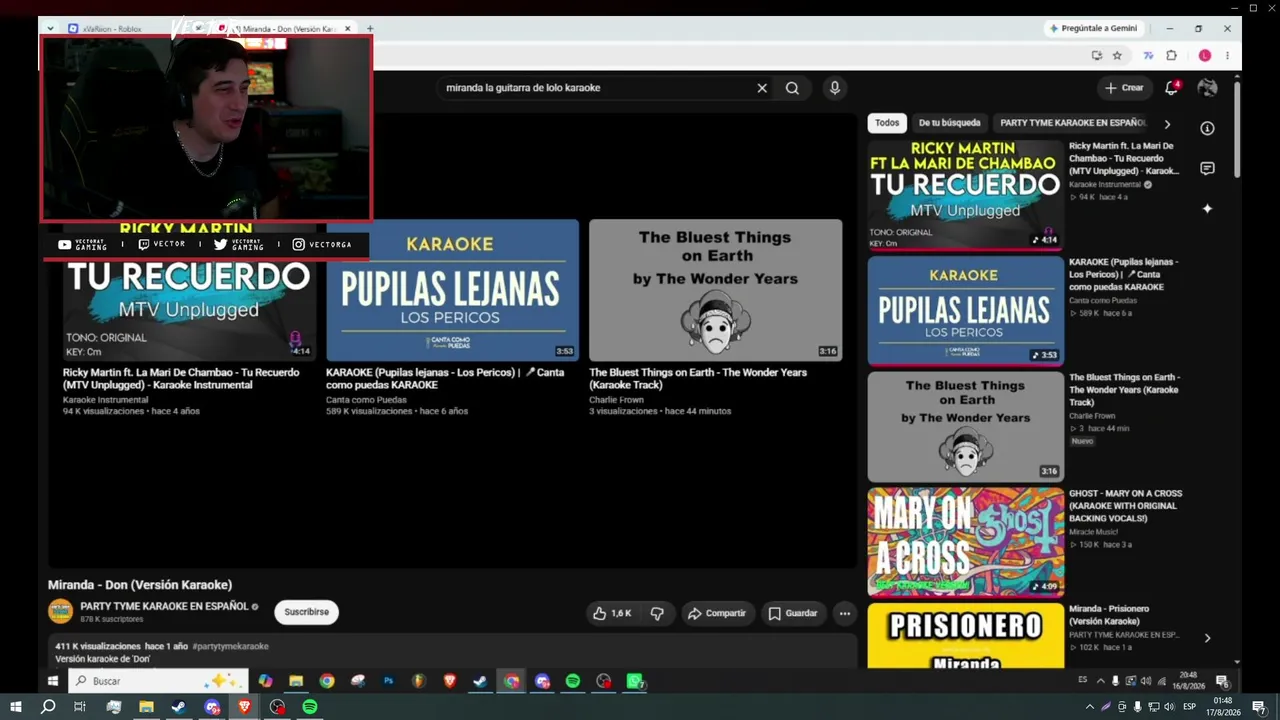Image resolution: width=1280 pixels, height=720 pixels.
Task: Click the Suscribirse button
Action: [306, 612]
